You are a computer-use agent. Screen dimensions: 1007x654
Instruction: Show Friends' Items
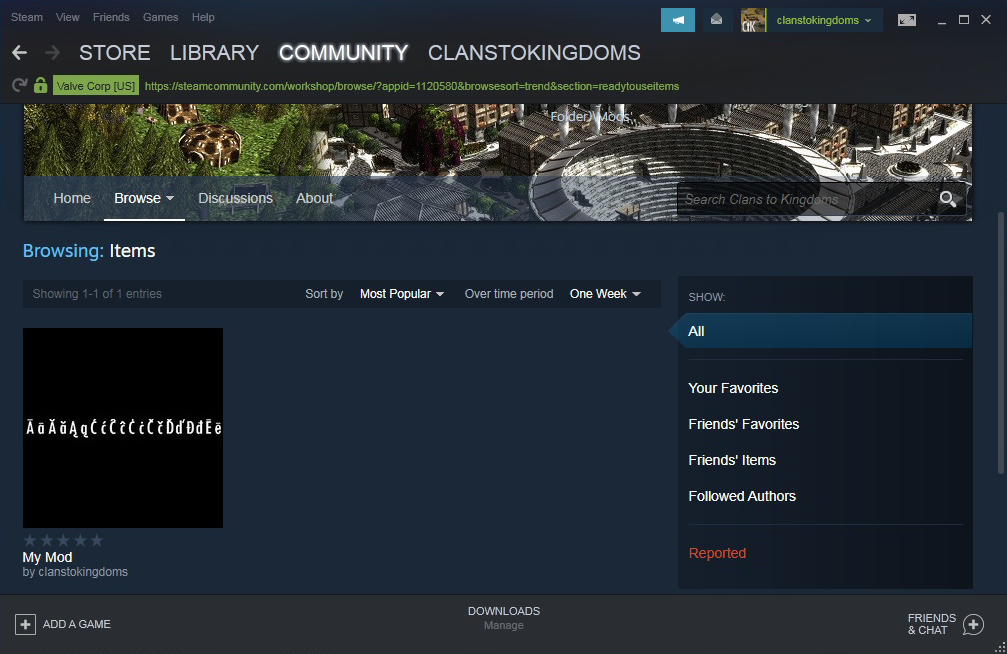732,460
